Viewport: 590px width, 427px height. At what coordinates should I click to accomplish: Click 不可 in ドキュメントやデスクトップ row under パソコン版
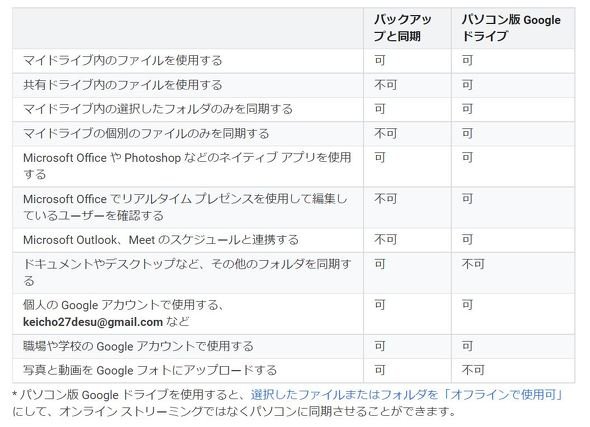(473, 264)
